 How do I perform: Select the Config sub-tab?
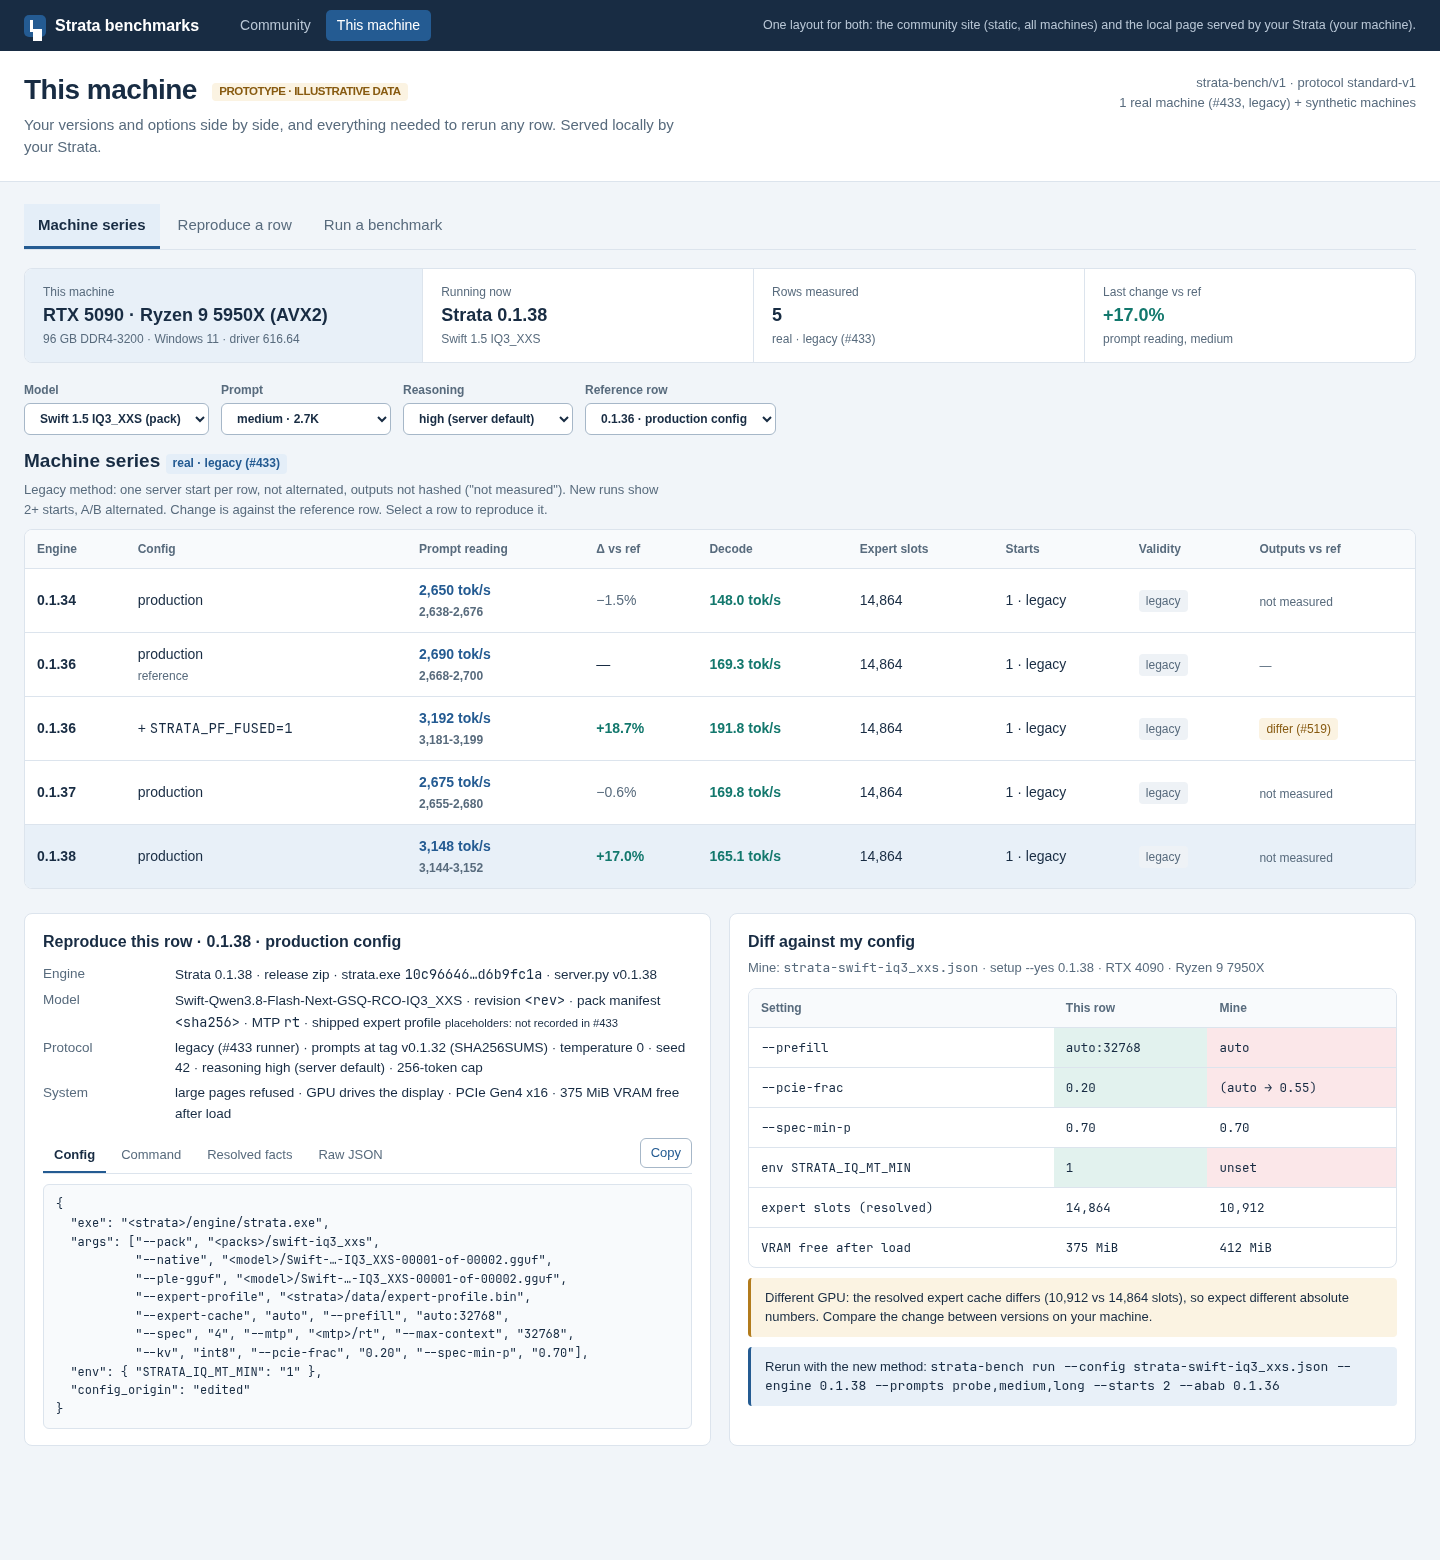(74, 1155)
